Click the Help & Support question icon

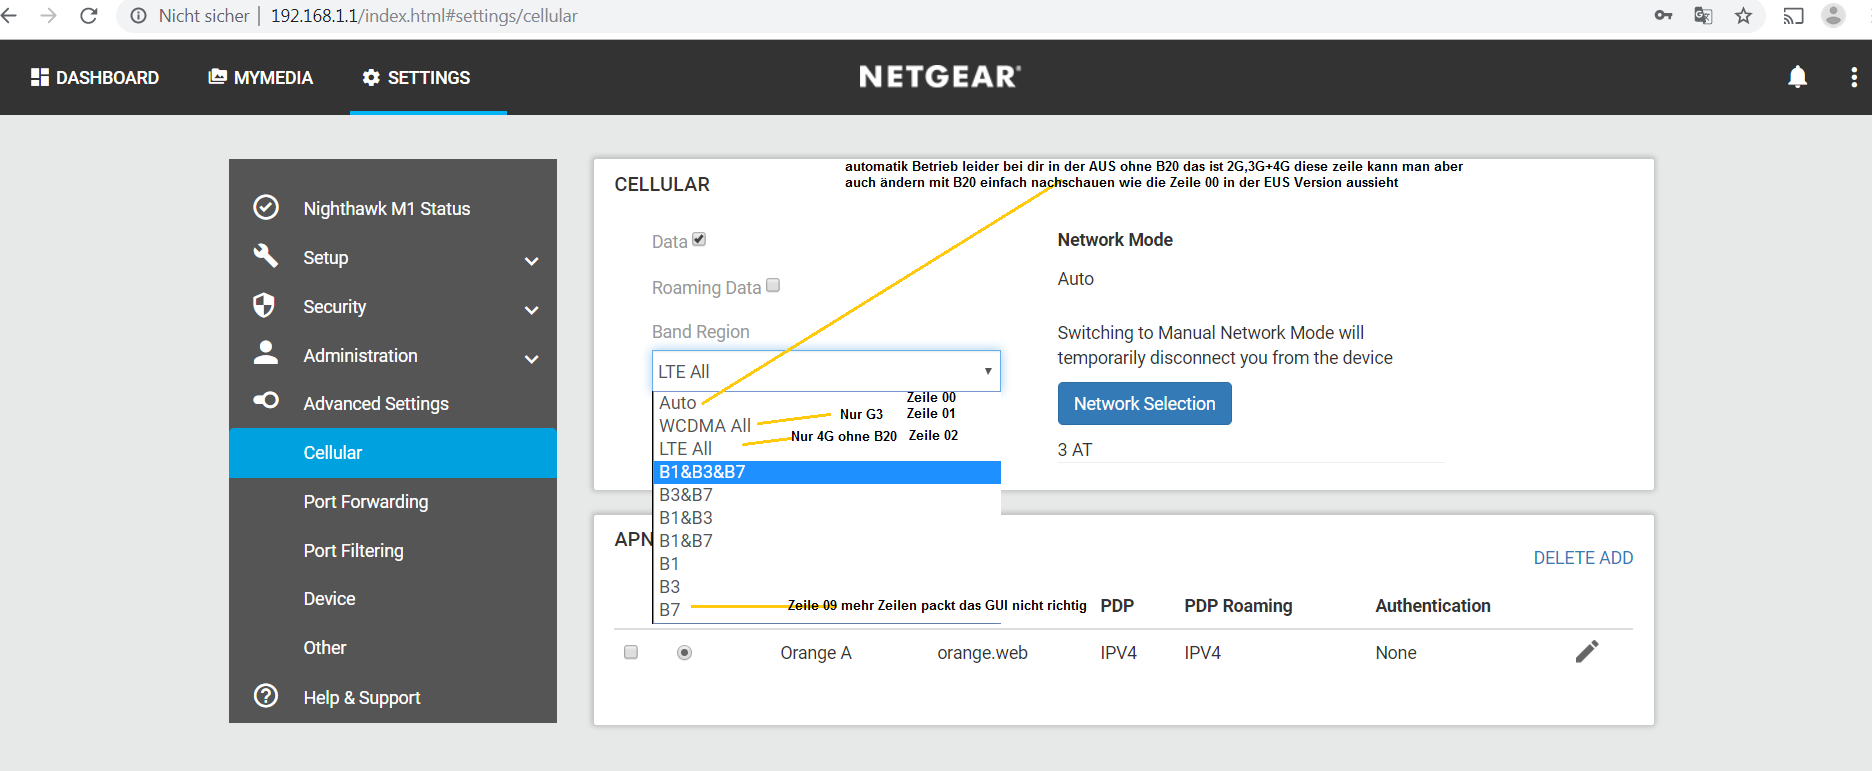(x=266, y=695)
